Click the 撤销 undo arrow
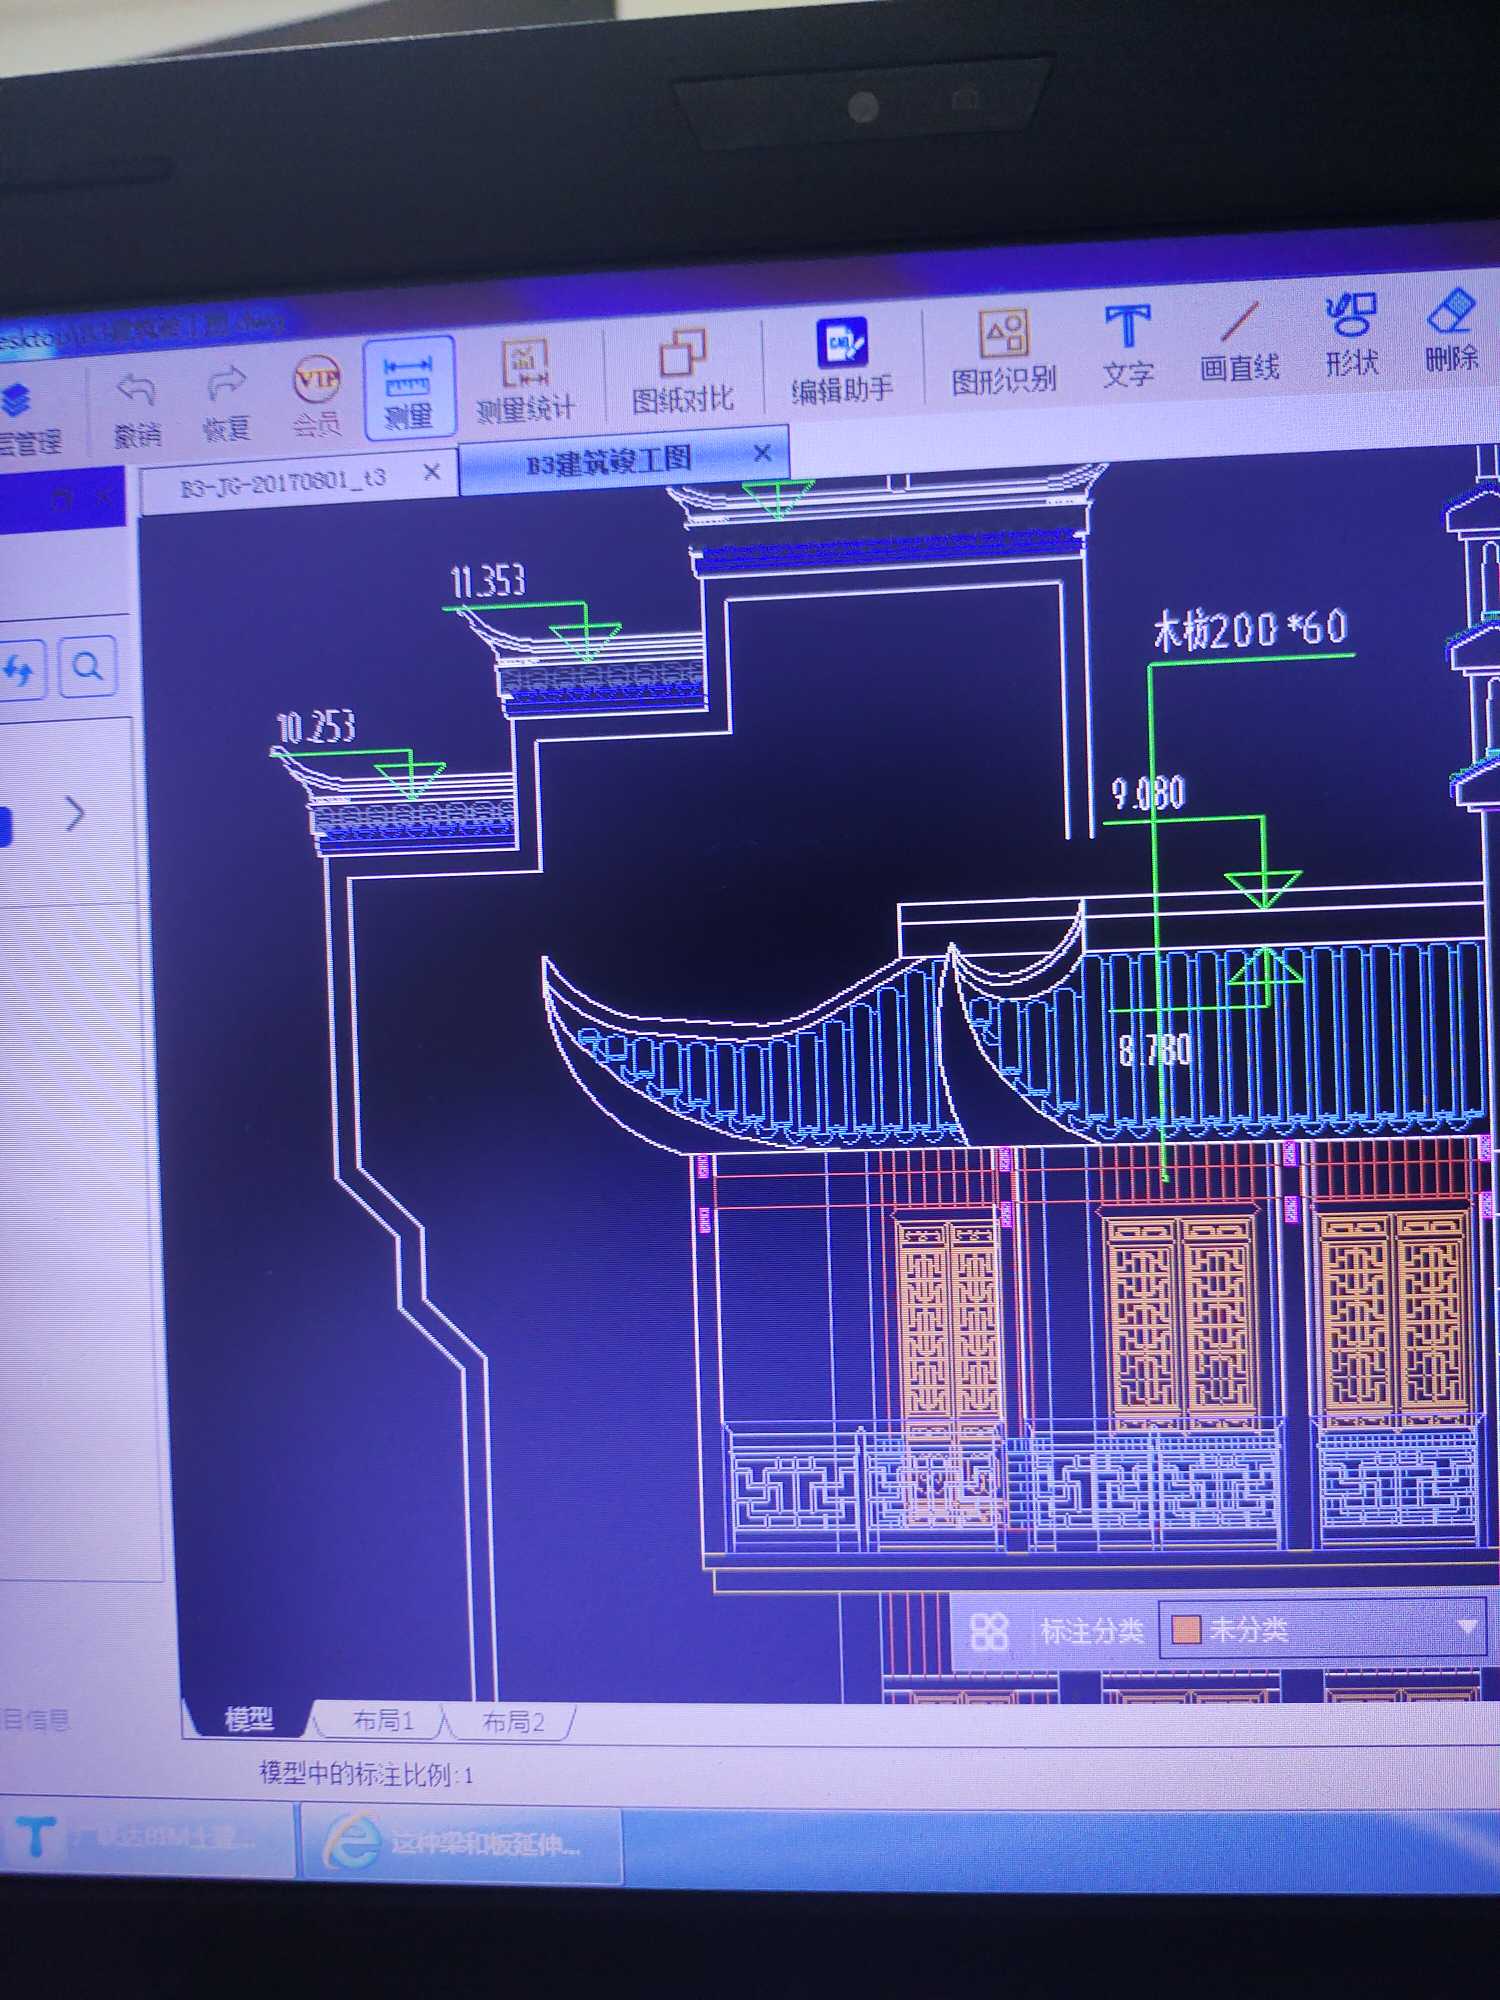 137,410
